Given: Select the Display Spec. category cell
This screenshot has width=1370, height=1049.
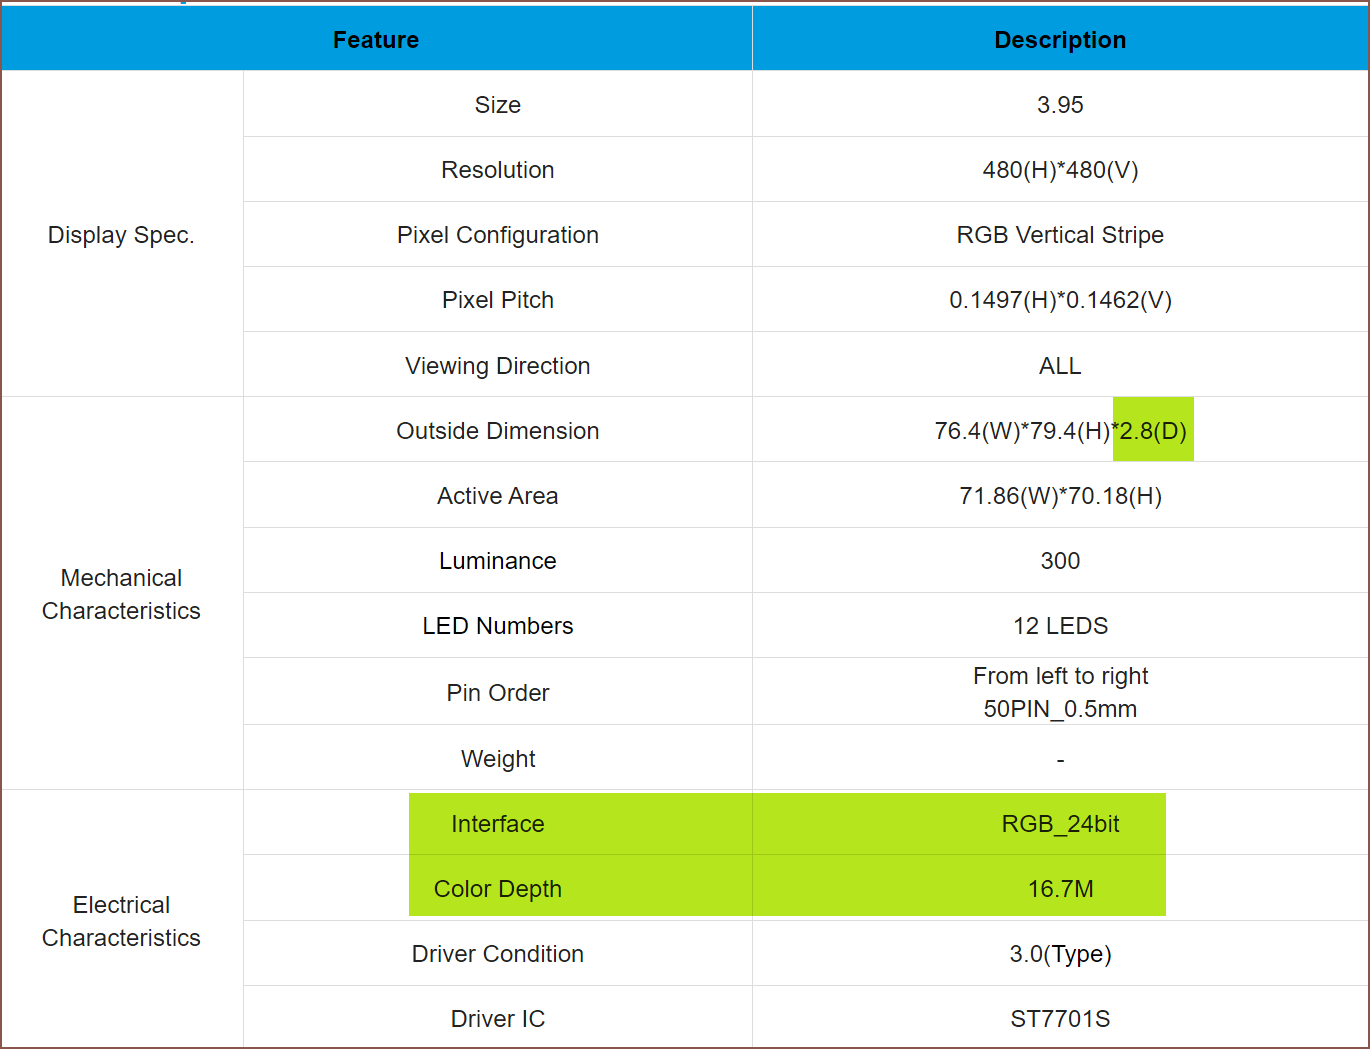Looking at the screenshot, I should (121, 235).
